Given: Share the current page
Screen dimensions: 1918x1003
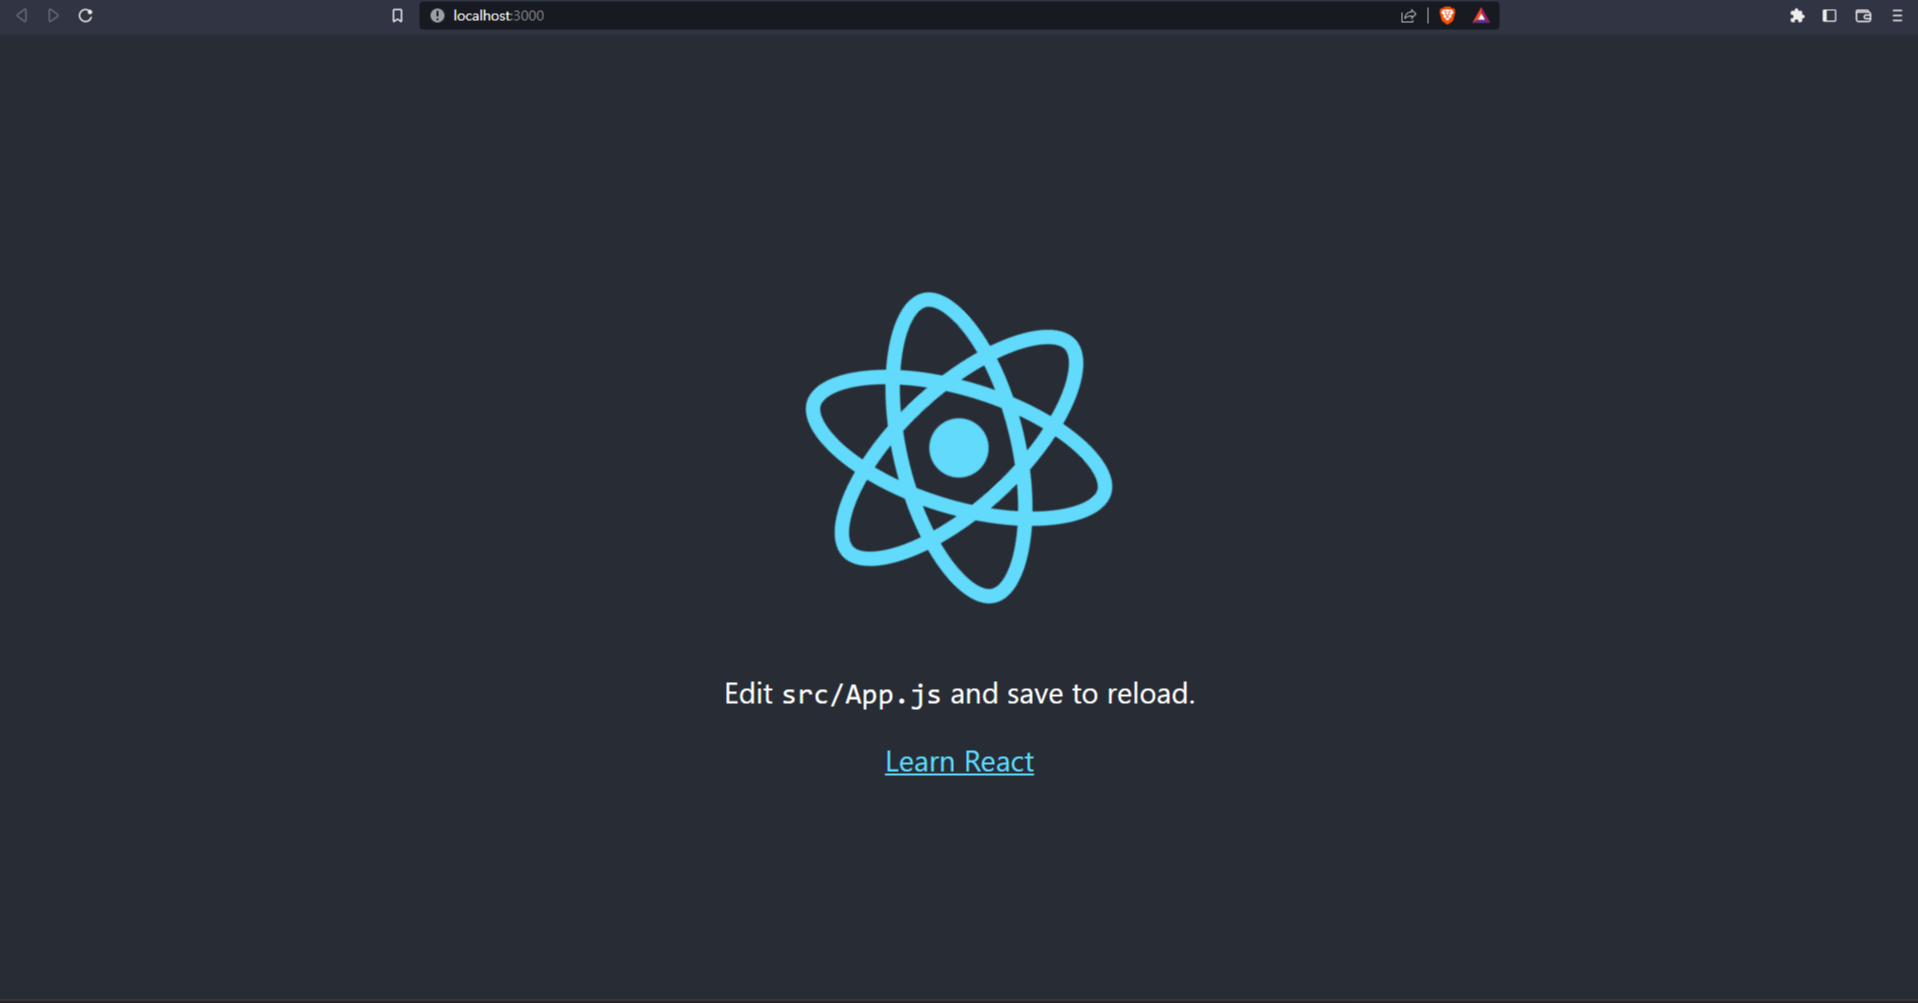Looking at the screenshot, I should pyautogui.click(x=1408, y=15).
